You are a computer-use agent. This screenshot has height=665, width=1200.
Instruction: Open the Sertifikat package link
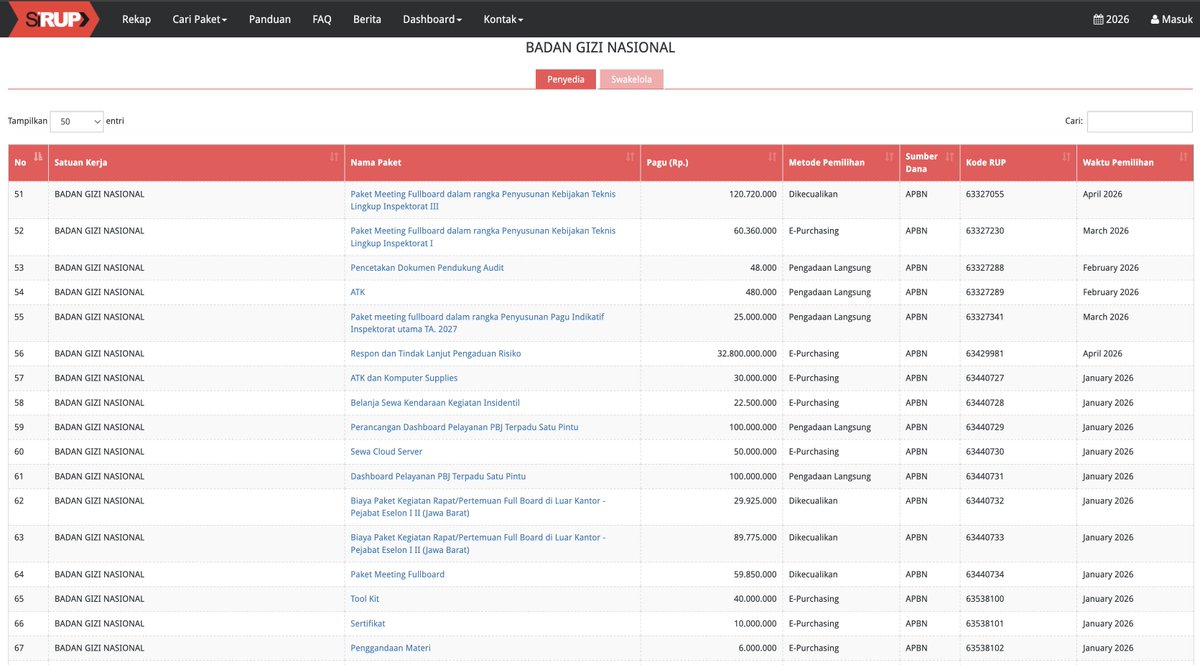click(368, 623)
